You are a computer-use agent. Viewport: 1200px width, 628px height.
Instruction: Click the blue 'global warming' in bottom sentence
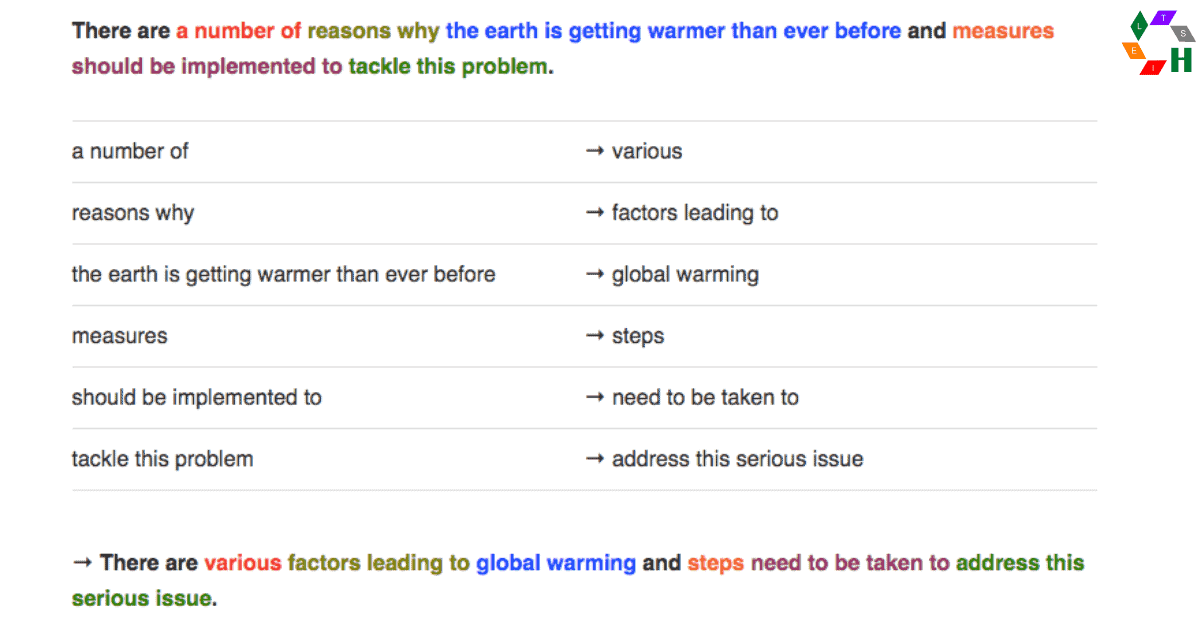coord(556,563)
